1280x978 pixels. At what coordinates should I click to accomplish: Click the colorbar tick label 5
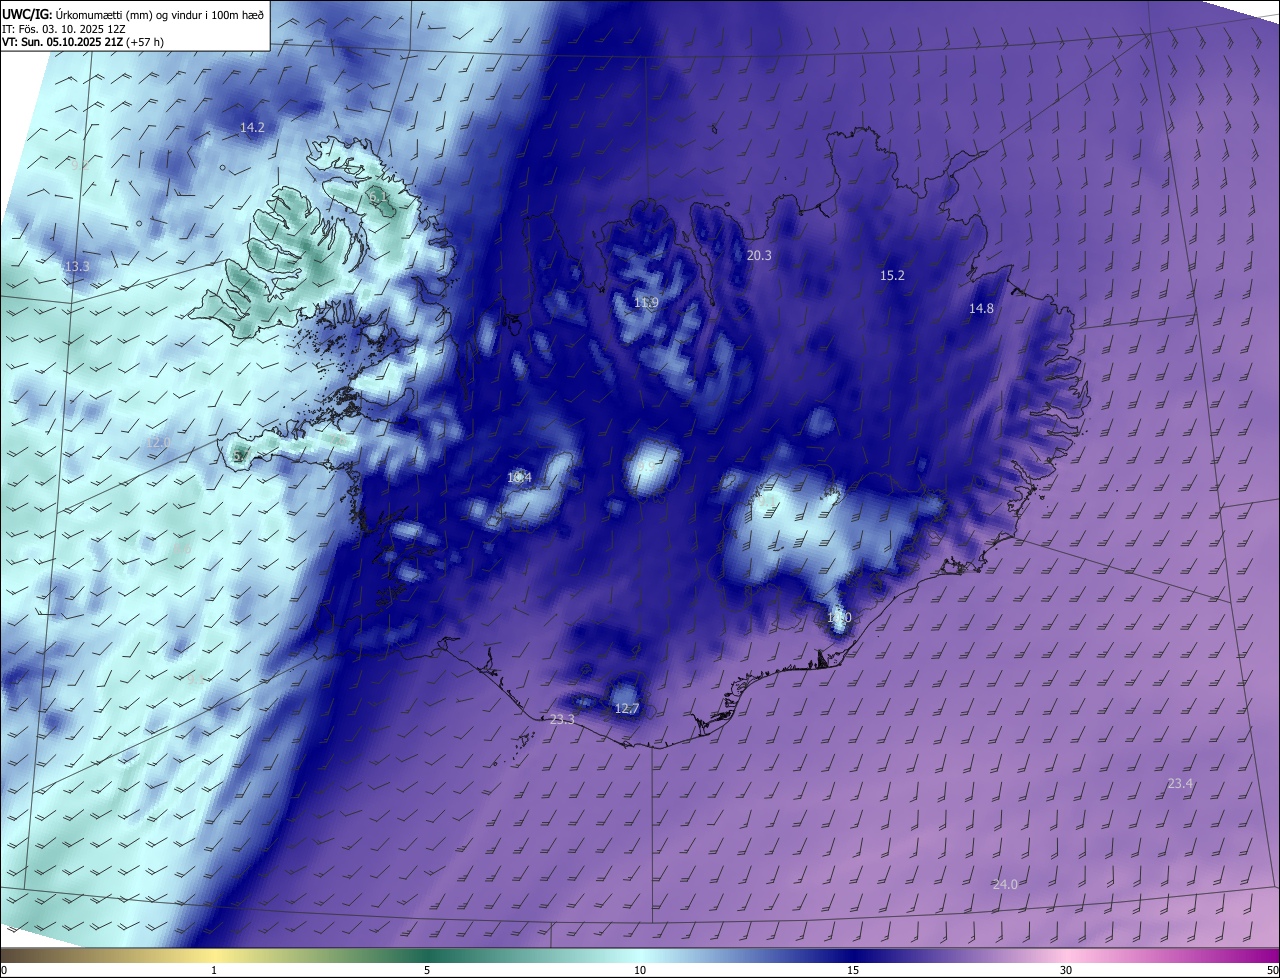point(427,970)
